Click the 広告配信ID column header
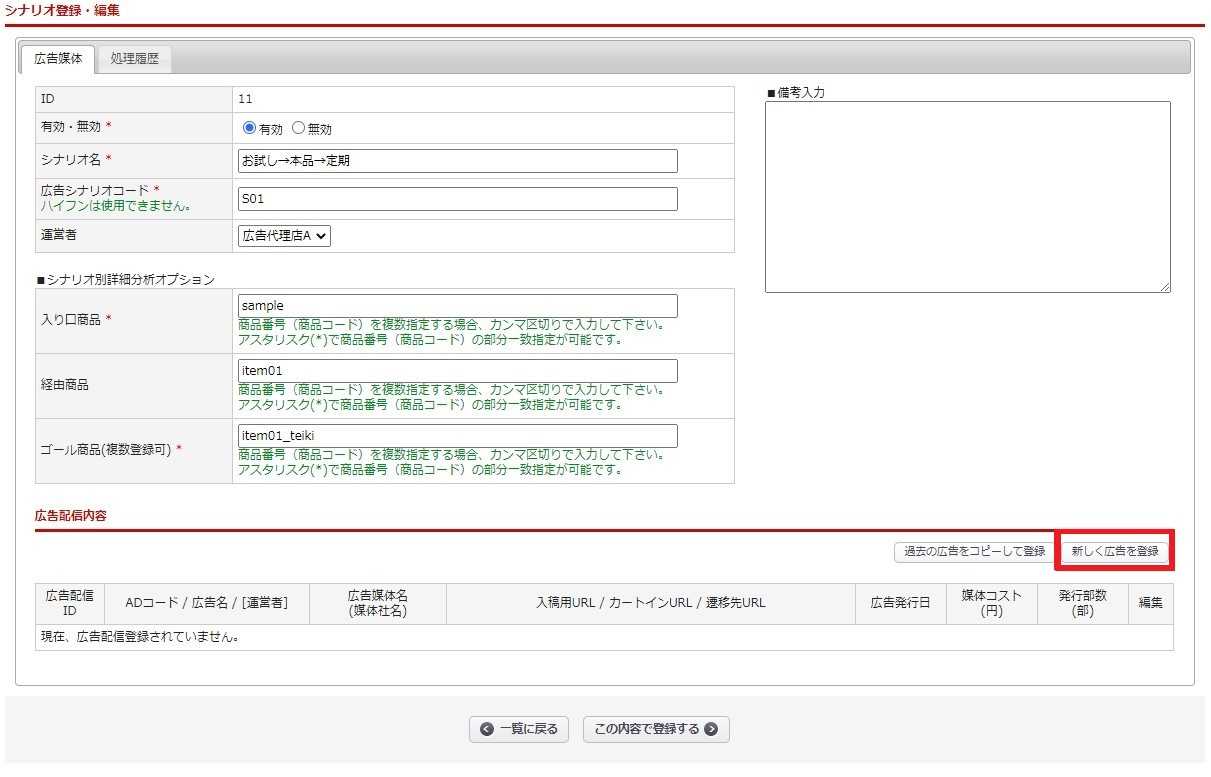 tap(69, 603)
